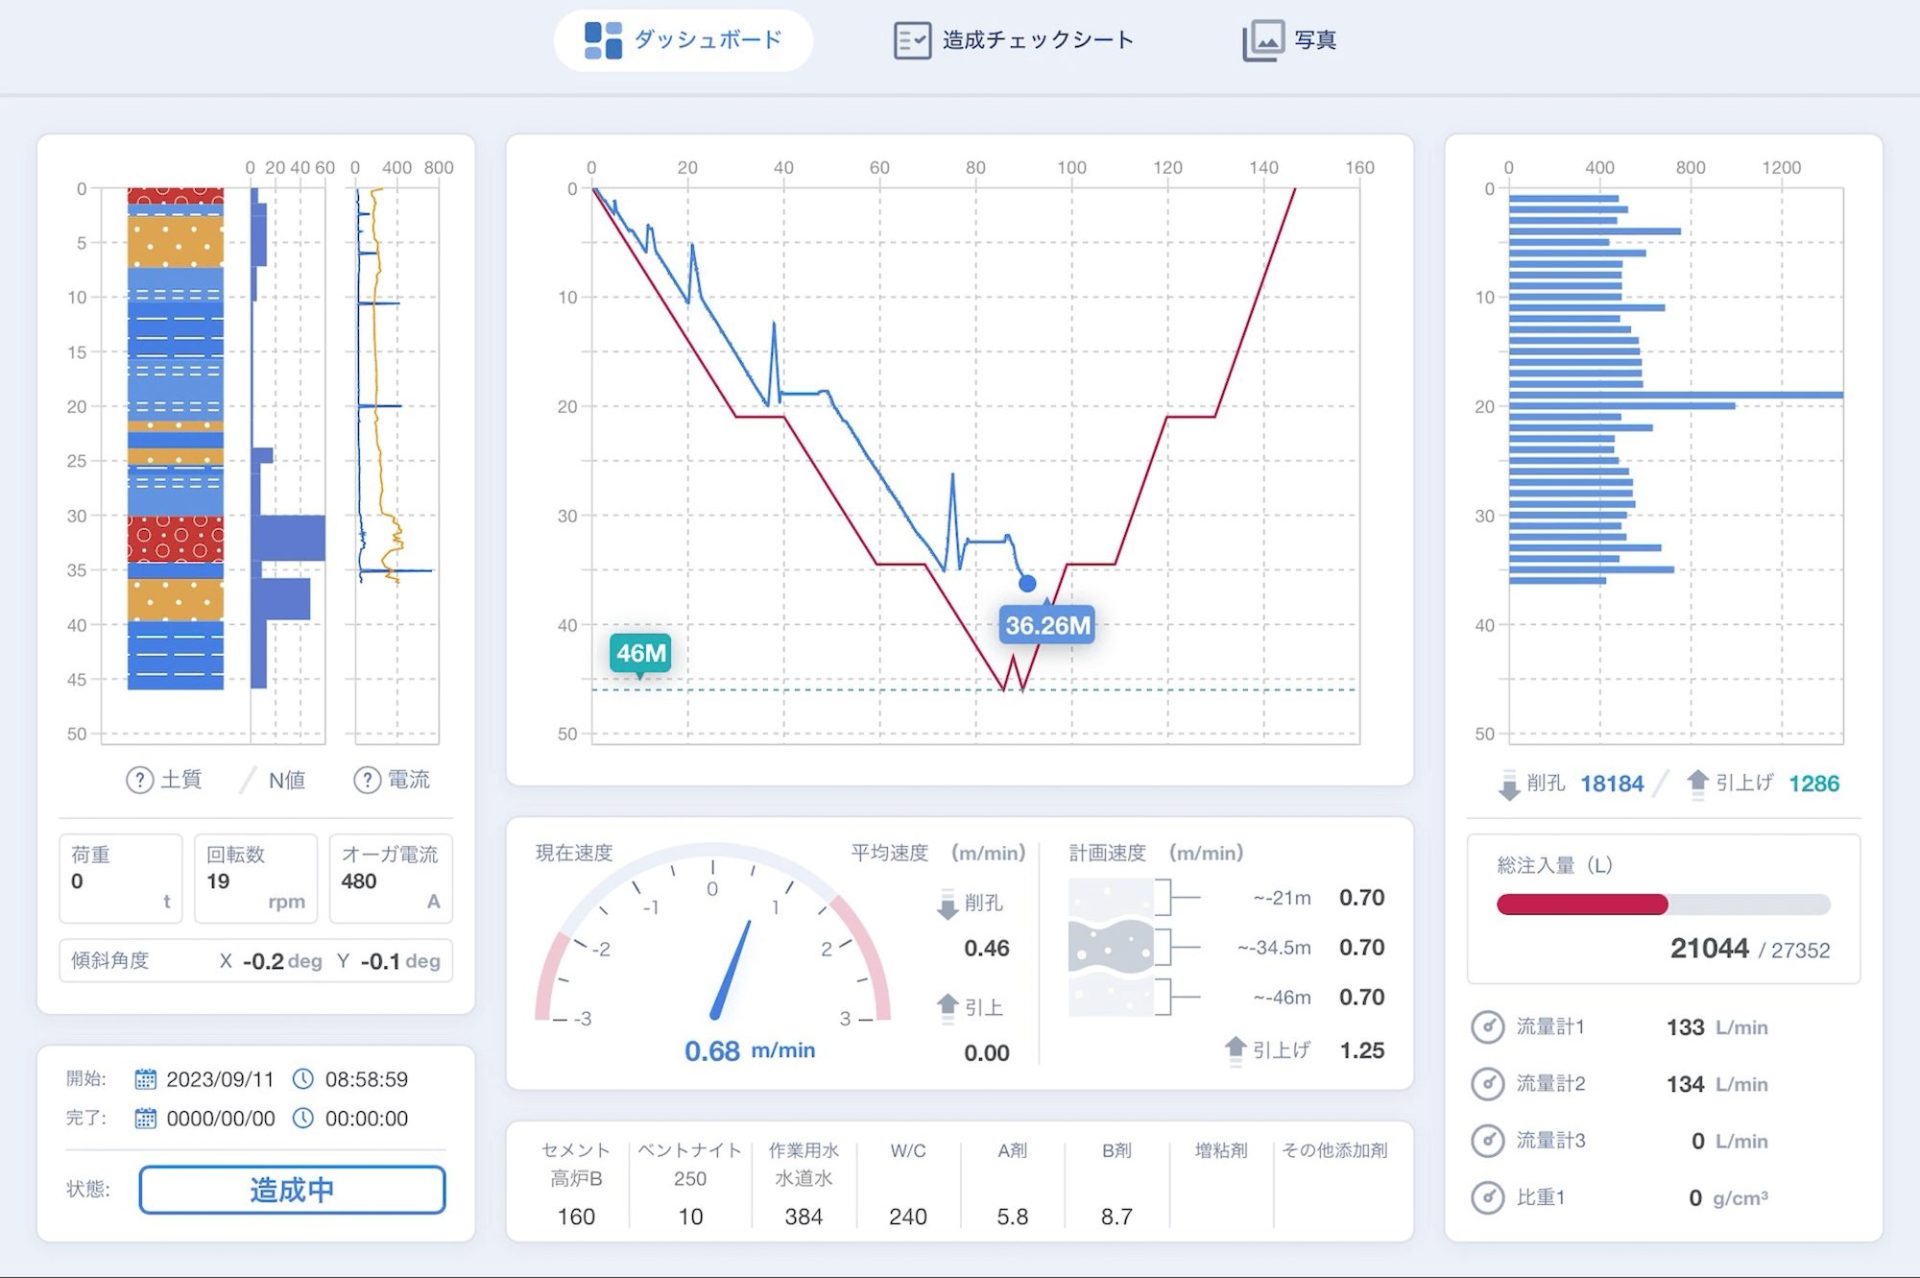The height and width of the screenshot is (1278, 1920).
Task: Click the soil type help question icon
Action: click(139, 780)
